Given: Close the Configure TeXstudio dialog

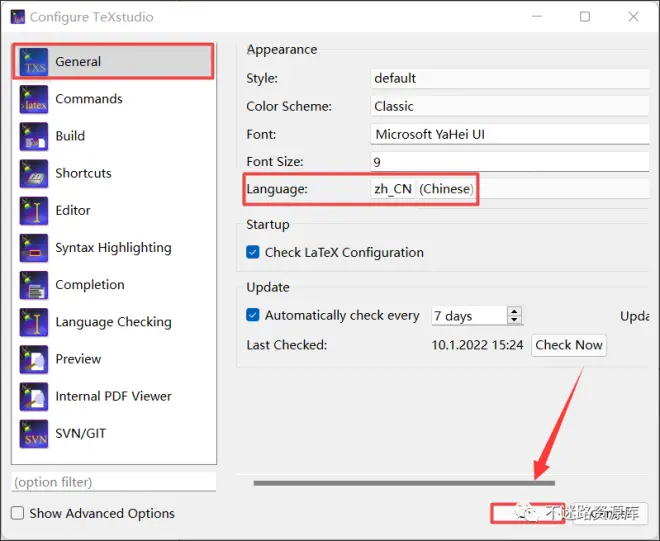Looking at the screenshot, I should click(633, 17).
